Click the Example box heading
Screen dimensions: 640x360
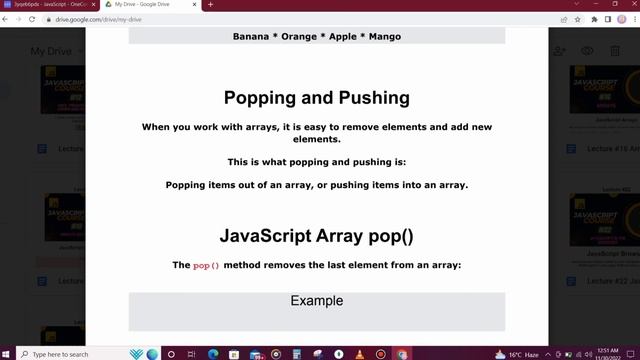pyautogui.click(x=317, y=301)
